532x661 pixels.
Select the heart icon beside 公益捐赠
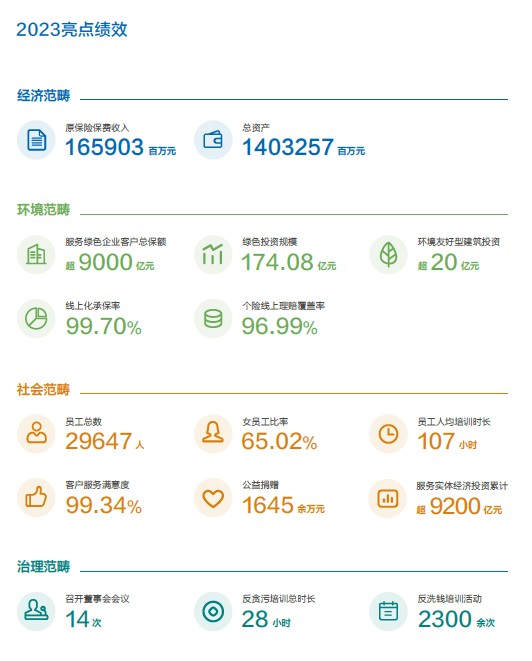[x=213, y=497]
